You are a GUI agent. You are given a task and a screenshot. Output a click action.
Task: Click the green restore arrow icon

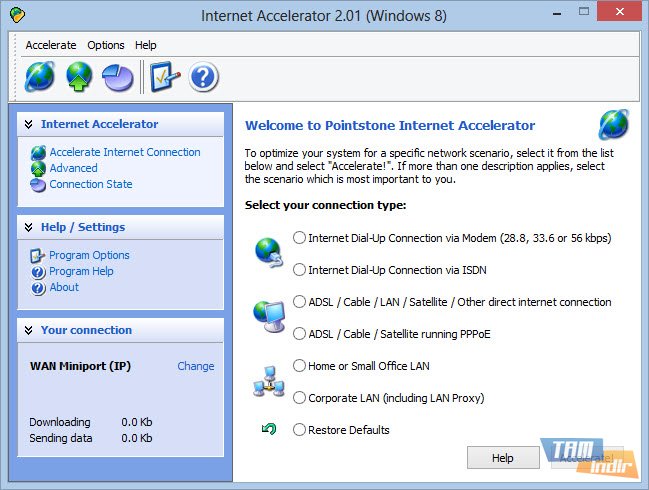pyautogui.click(x=269, y=429)
